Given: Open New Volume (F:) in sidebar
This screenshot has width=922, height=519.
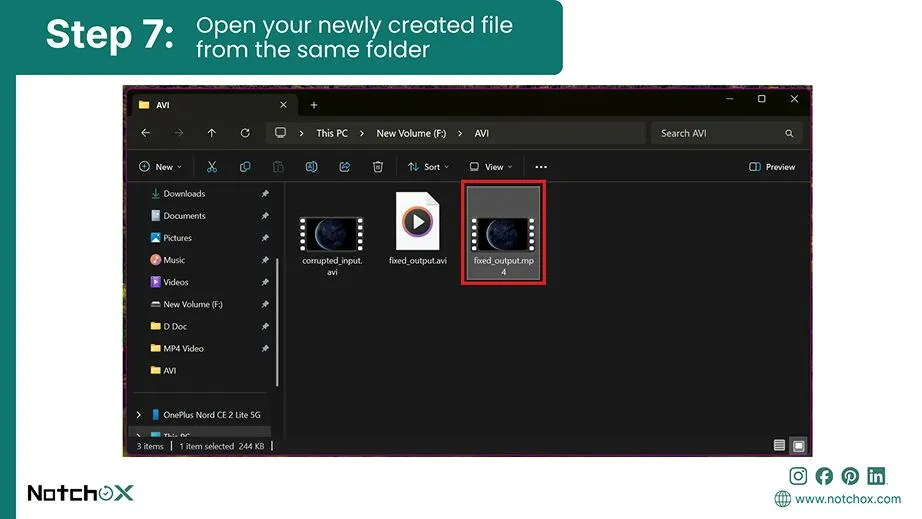Looking at the screenshot, I should (x=186, y=304).
